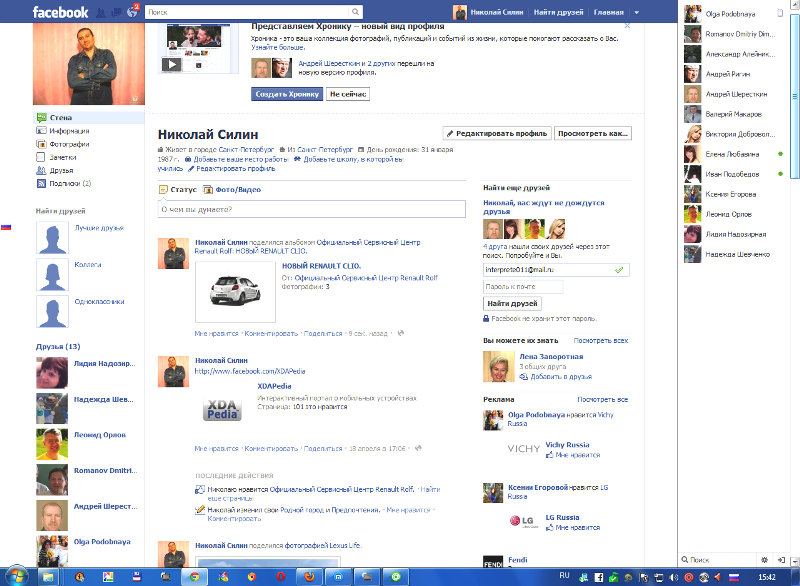This screenshot has width=800, height=586.
Task: Click the chat sidebar Поиск field
Action: point(719,560)
